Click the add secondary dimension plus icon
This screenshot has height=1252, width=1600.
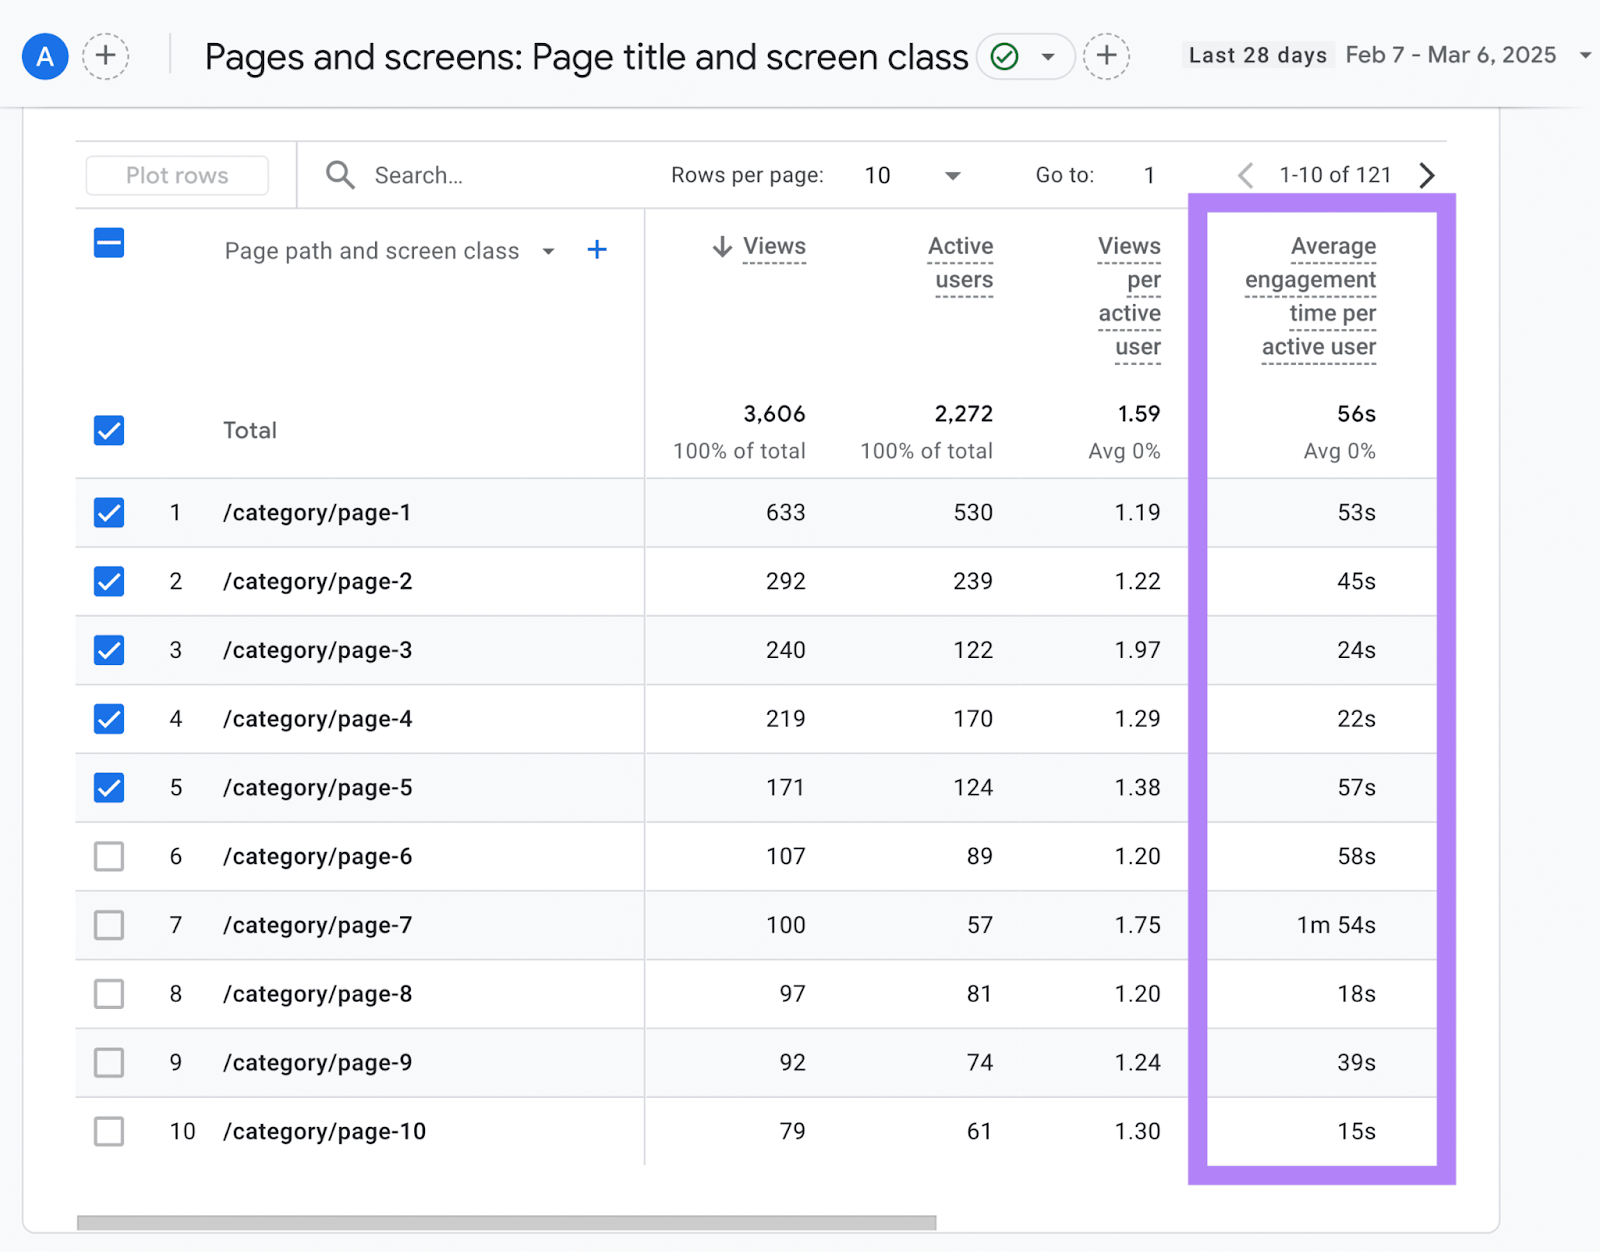(x=597, y=250)
